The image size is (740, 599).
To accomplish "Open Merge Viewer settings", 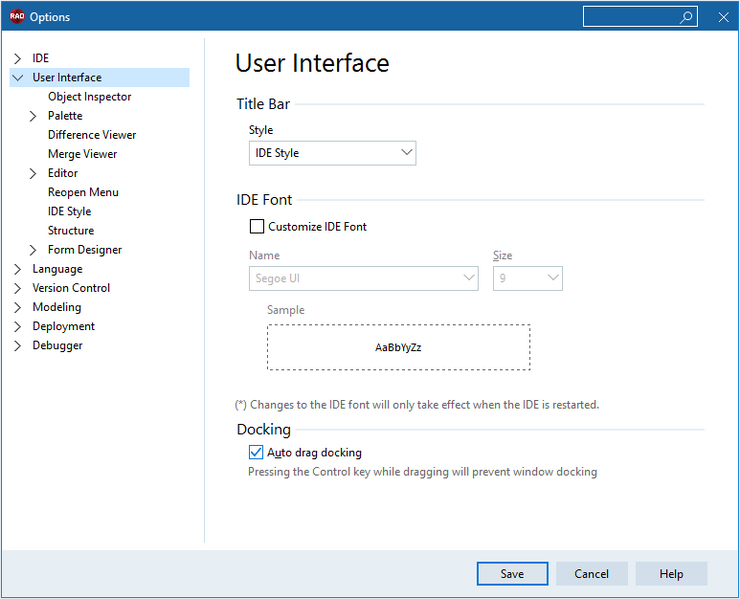I will (83, 154).
